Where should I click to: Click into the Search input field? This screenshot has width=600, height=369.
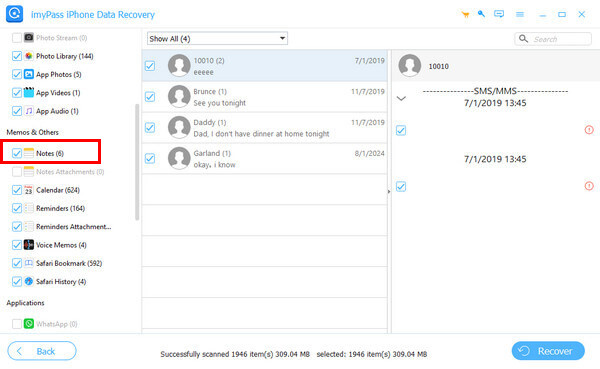pos(553,39)
